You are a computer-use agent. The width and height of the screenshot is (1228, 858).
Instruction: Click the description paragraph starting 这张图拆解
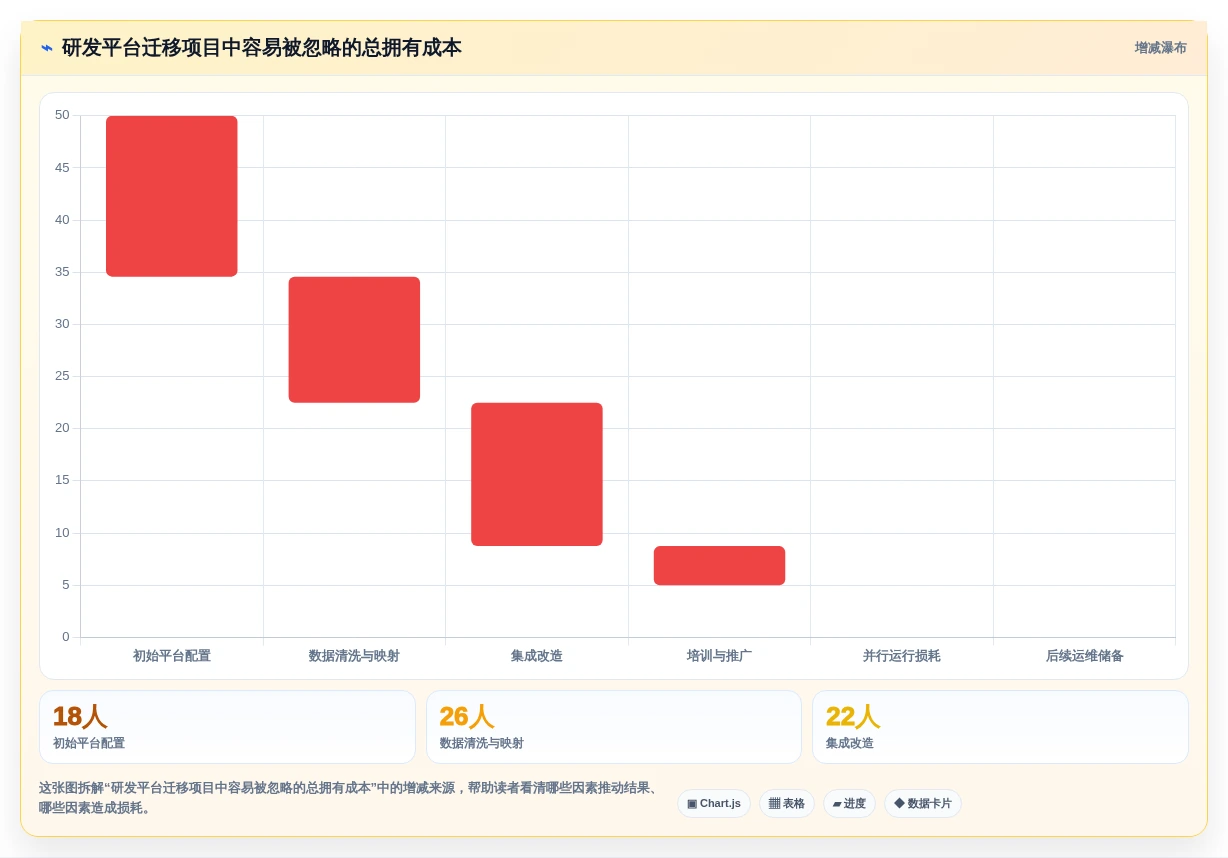point(351,798)
